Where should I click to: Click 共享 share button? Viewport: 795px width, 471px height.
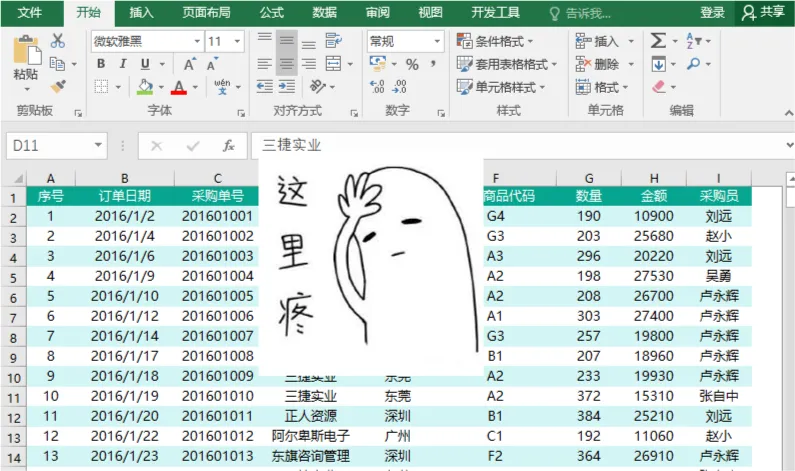[x=764, y=13]
